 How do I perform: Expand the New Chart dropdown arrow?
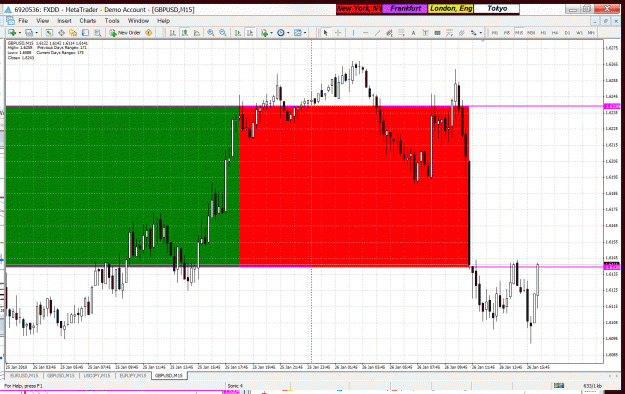click(x=20, y=33)
